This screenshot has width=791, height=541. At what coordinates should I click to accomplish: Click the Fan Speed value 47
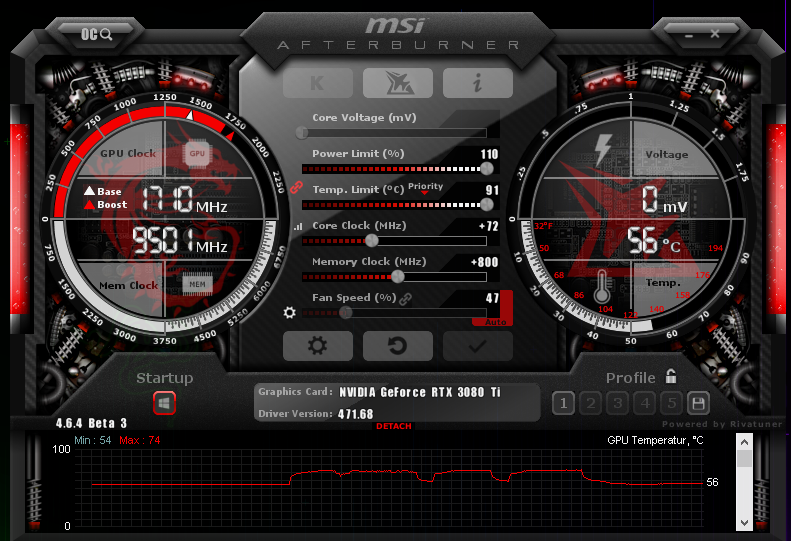coord(492,298)
